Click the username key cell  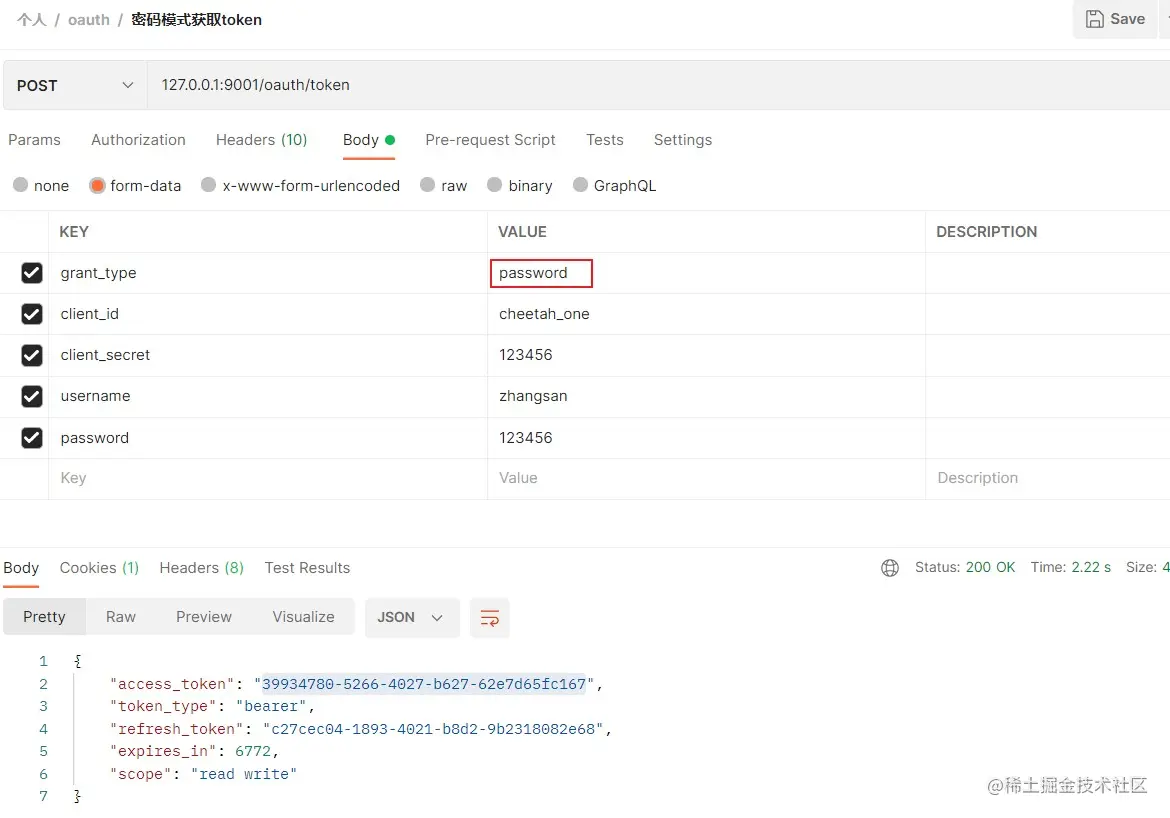pyautogui.click(x=268, y=396)
